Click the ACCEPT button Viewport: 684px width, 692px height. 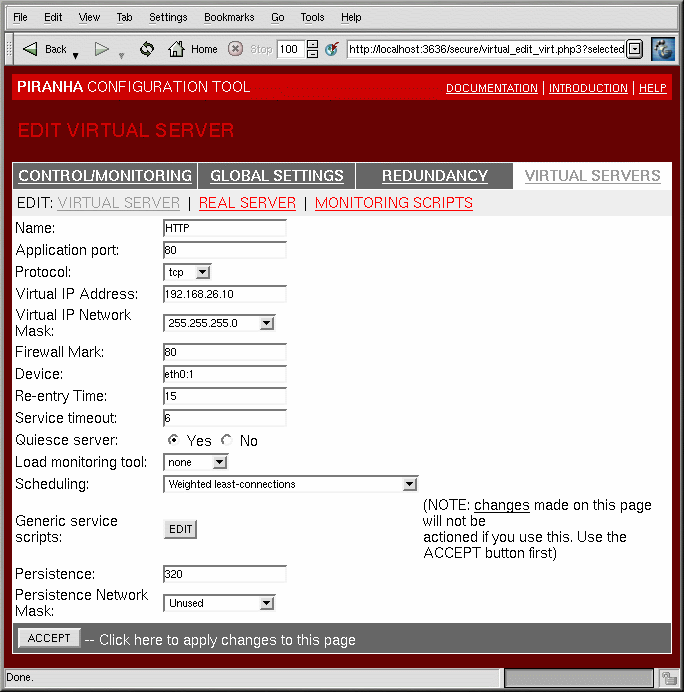49,638
